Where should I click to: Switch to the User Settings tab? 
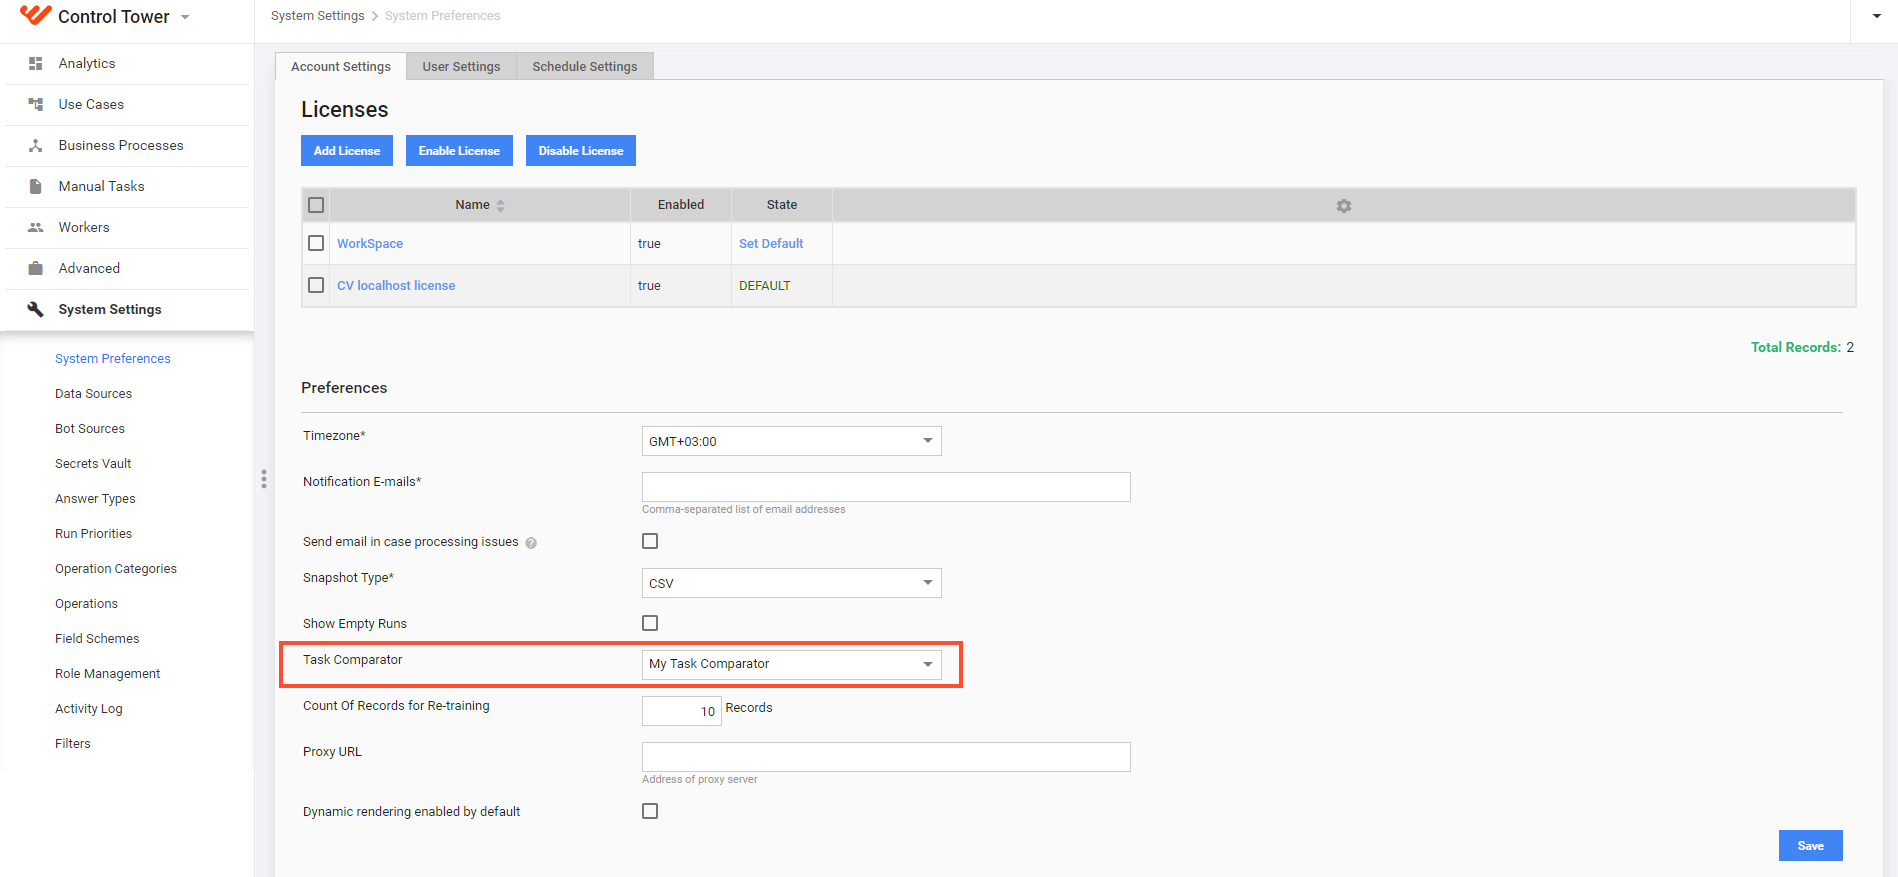tap(461, 66)
